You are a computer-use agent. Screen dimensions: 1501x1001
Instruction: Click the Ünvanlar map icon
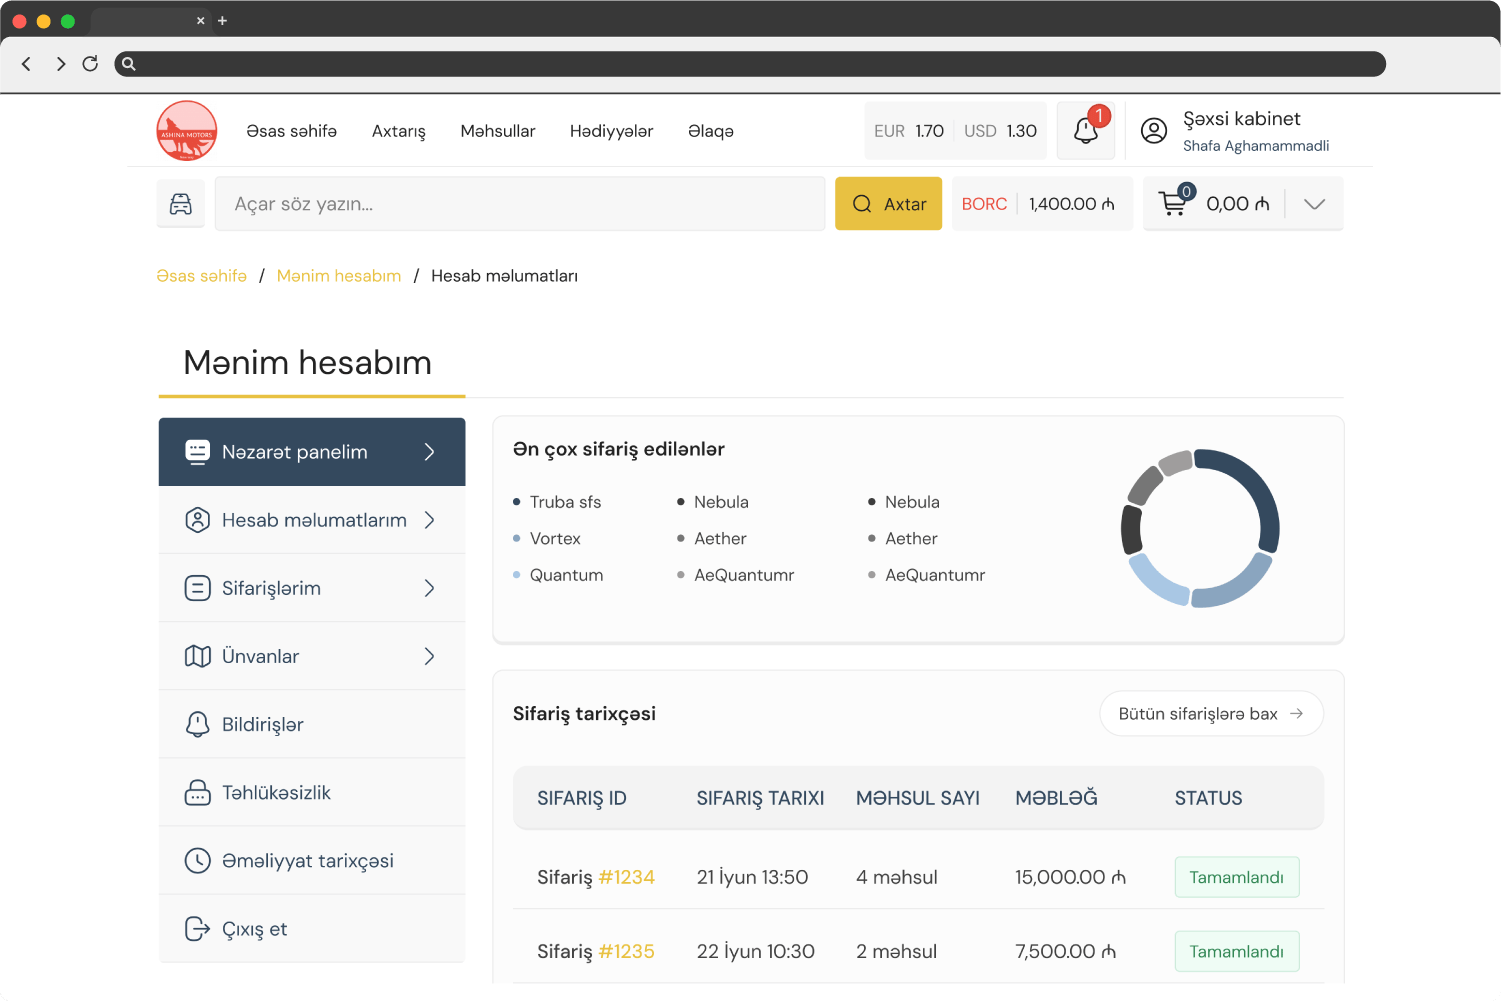(x=197, y=656)
